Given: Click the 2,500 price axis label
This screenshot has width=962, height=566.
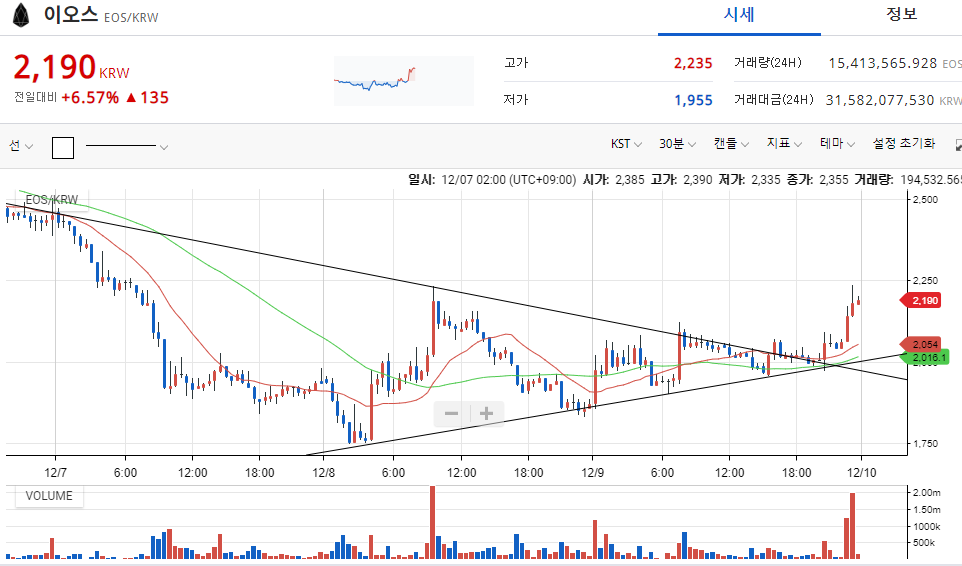Looking at the screenshot, I should (925, 200).
